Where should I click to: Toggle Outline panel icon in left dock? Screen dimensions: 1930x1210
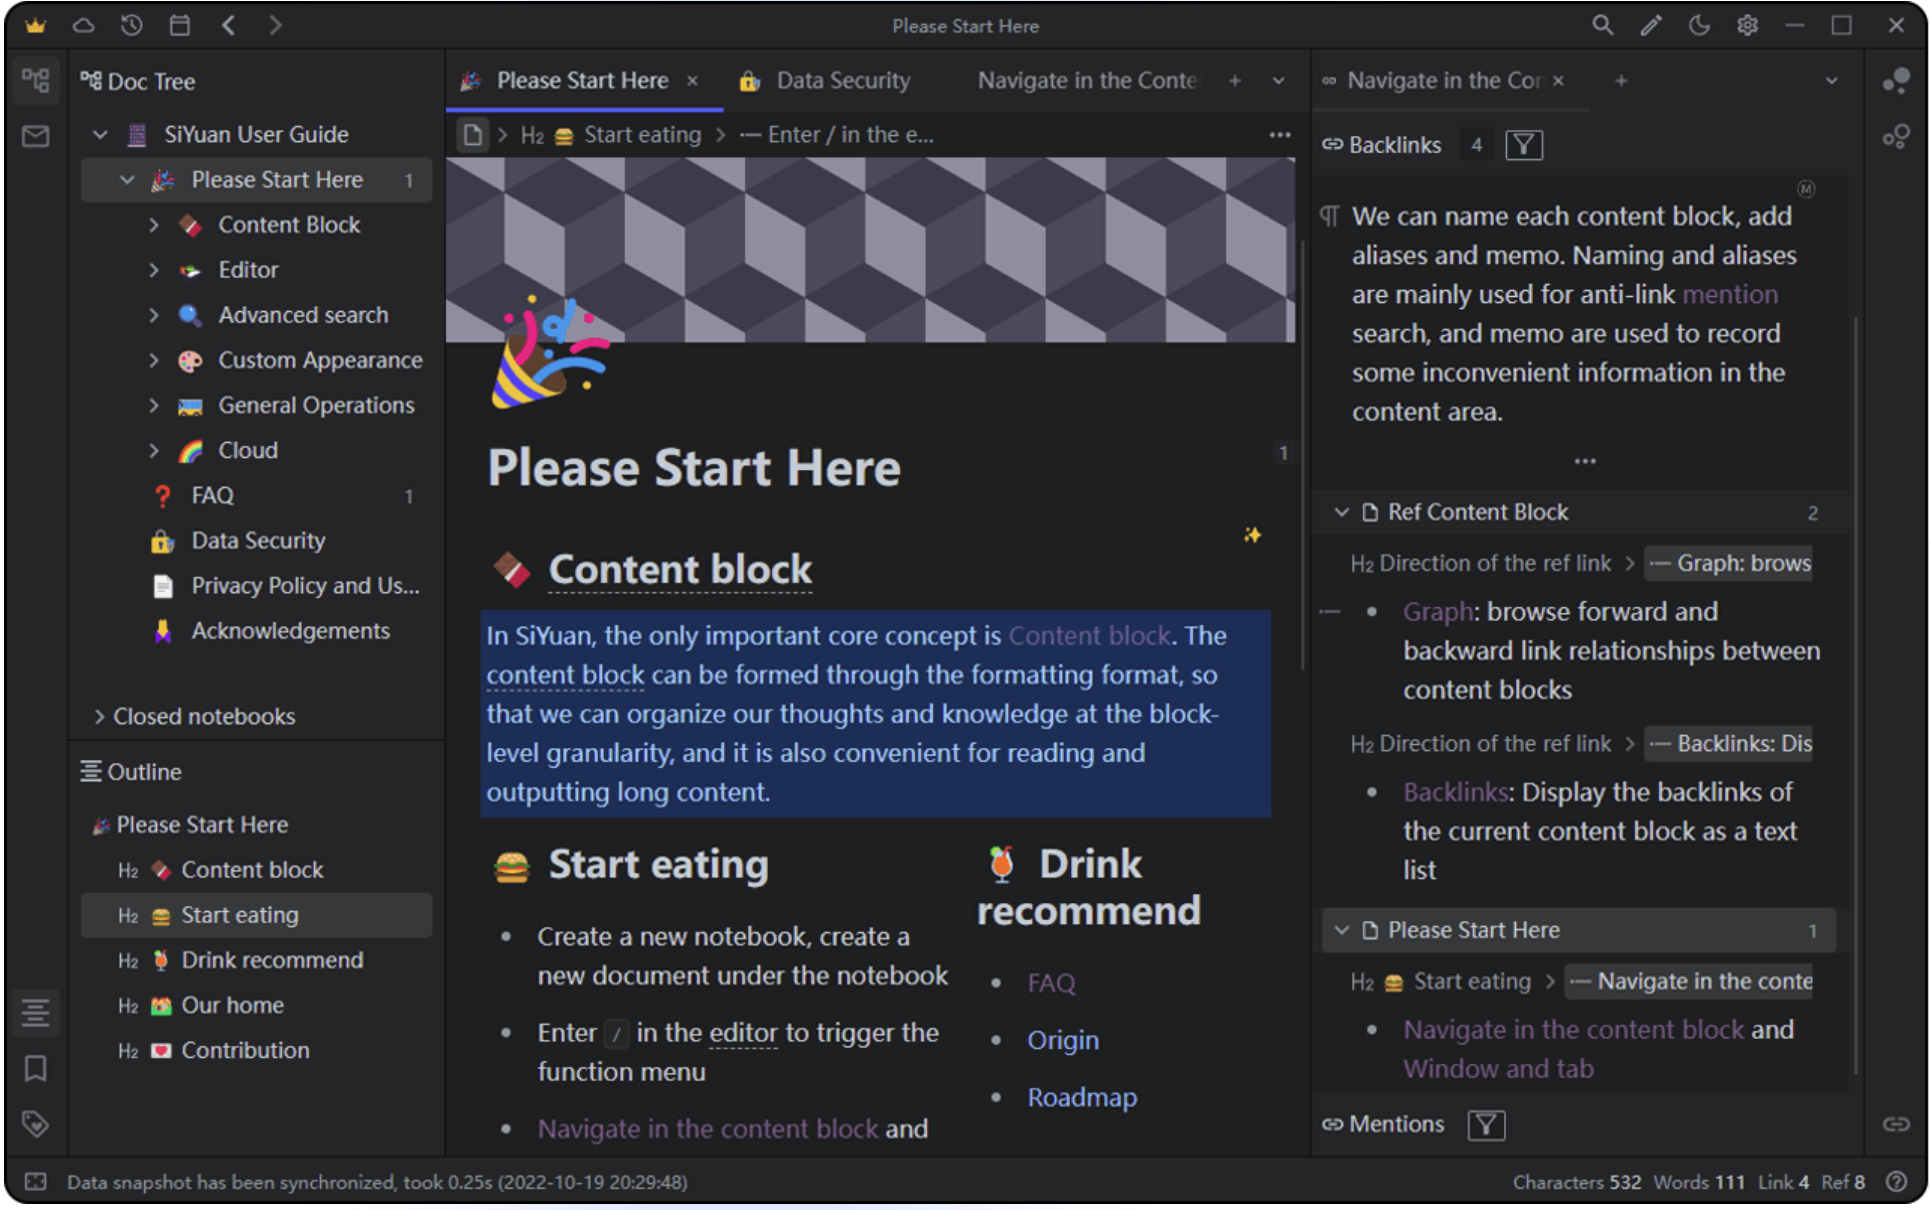(36, 1013)
